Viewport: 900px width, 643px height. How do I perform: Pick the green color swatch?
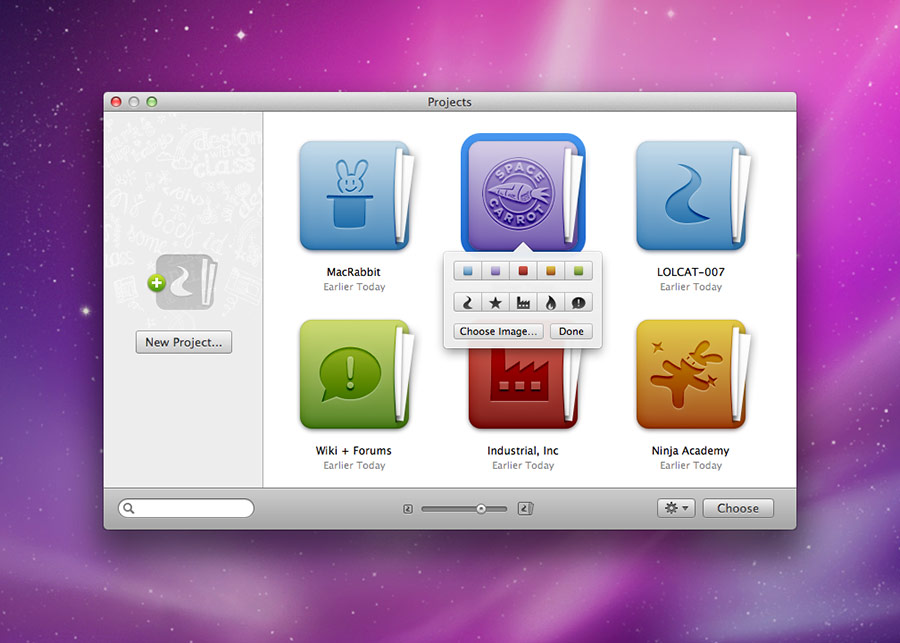[x=578, y=270]
